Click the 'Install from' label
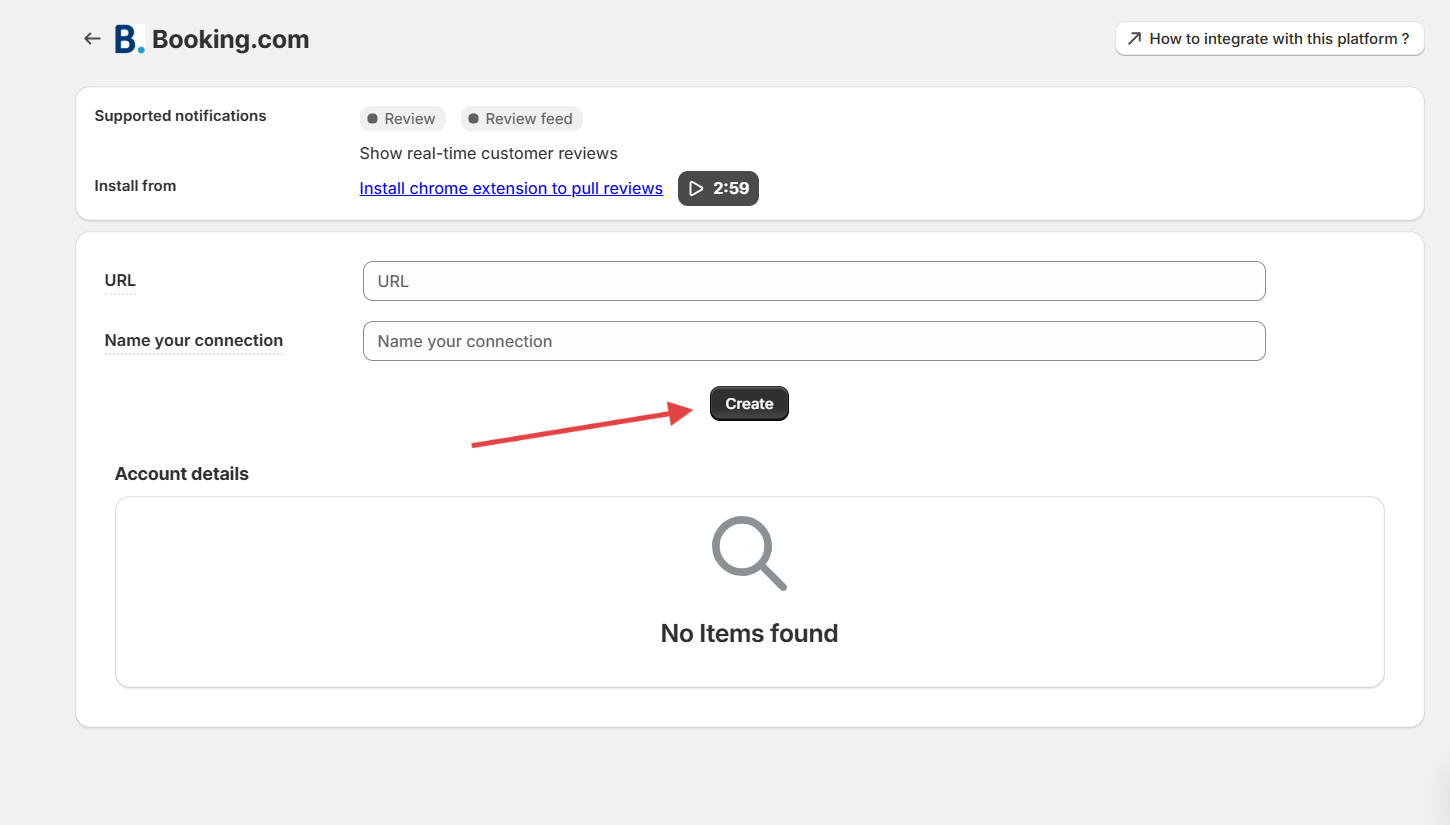1450x825 pixels. pyautogui.click(x=135, y=186)
